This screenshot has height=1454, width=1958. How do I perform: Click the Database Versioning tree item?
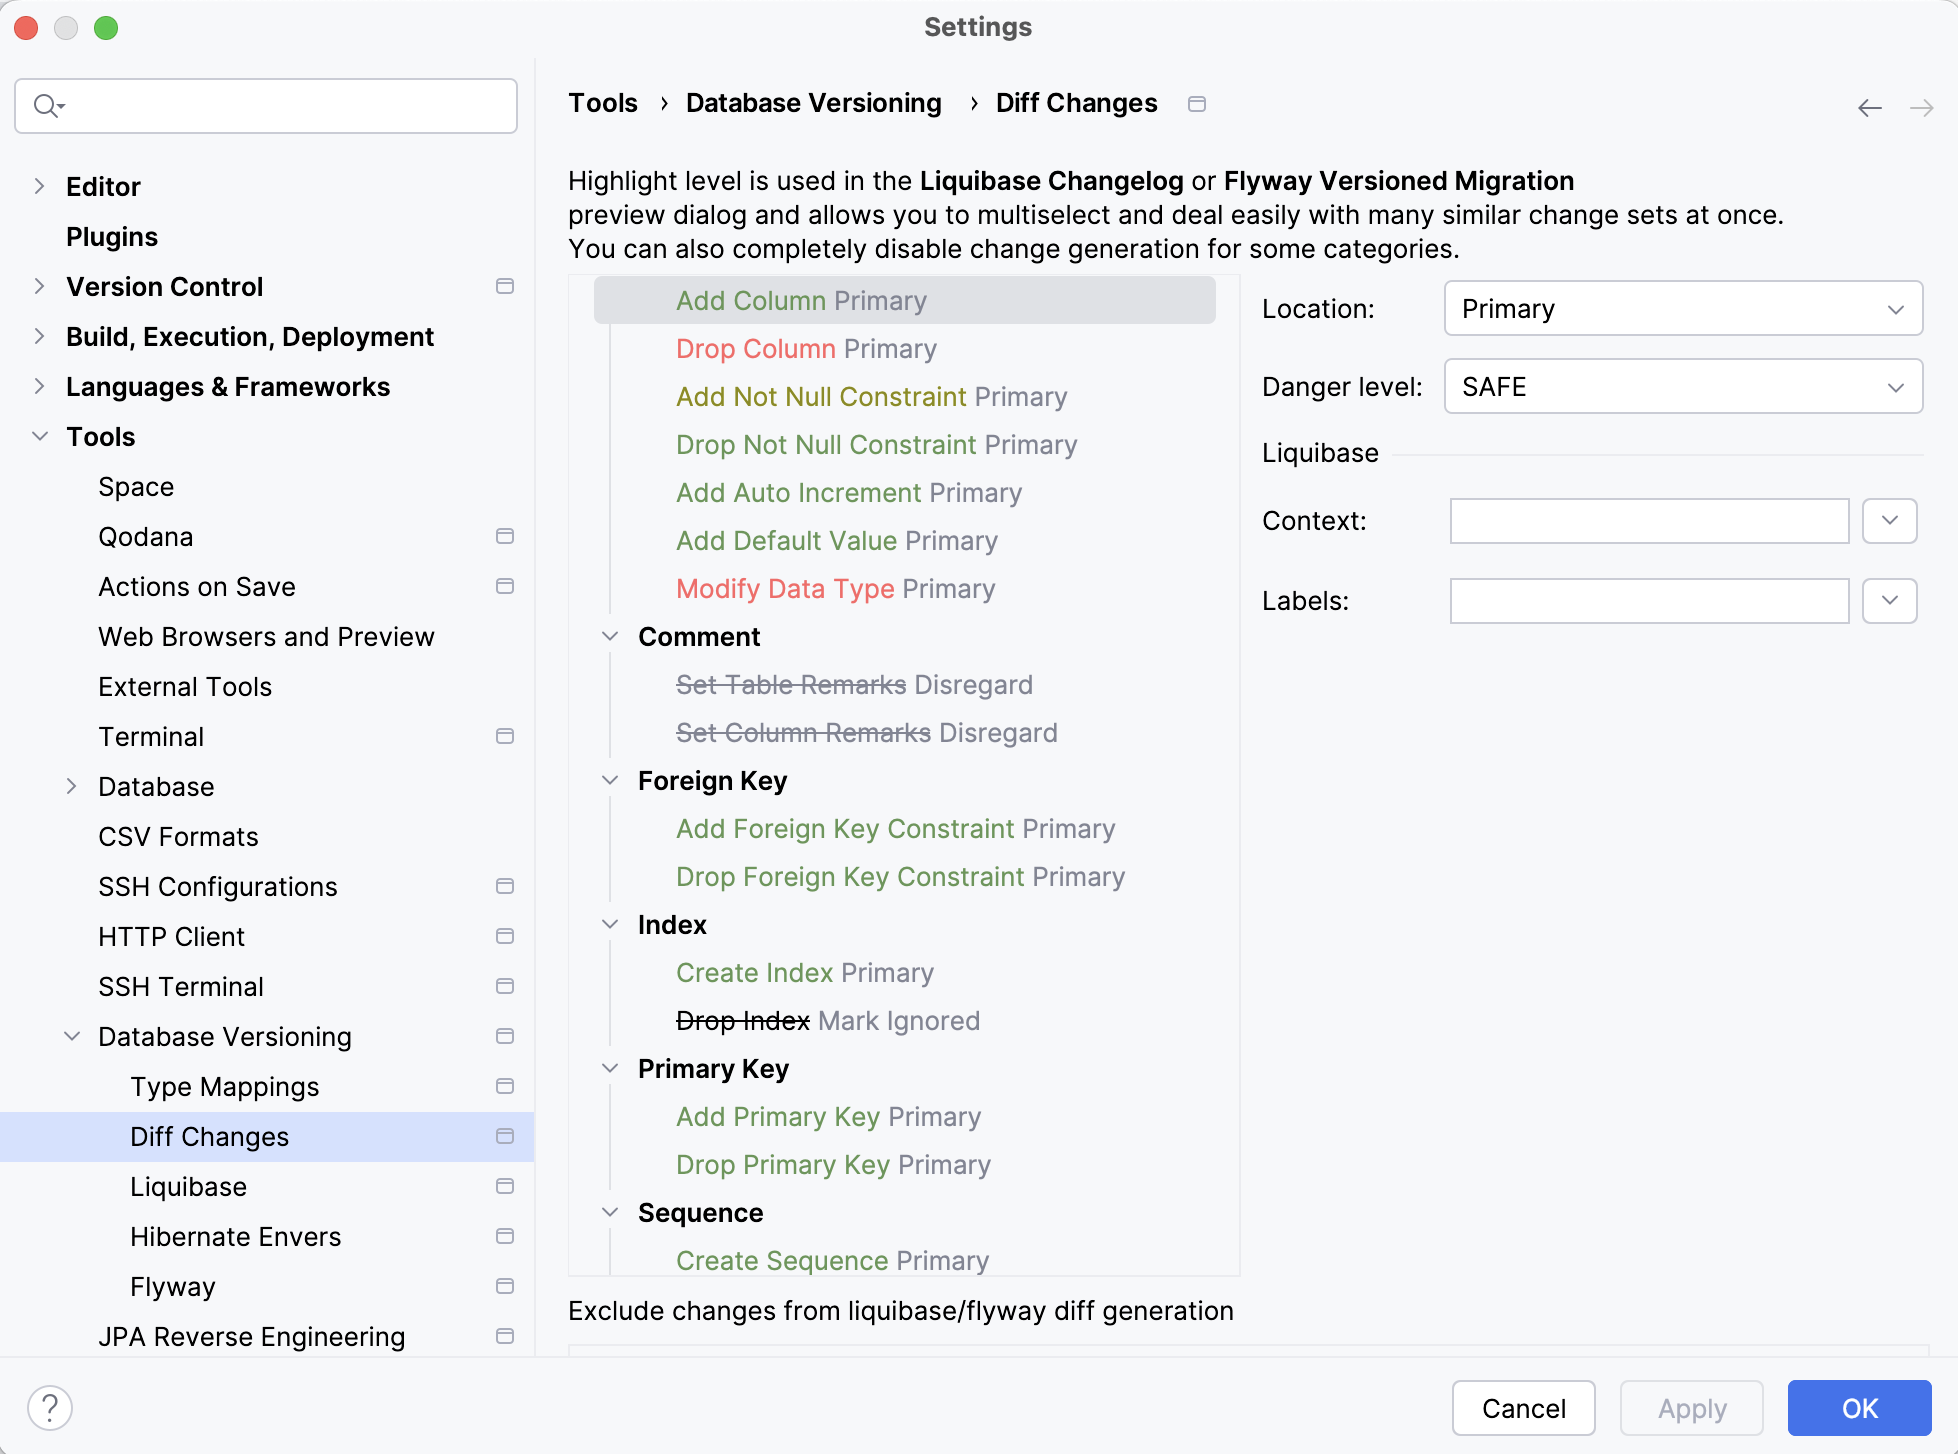tap(225, 1037)
